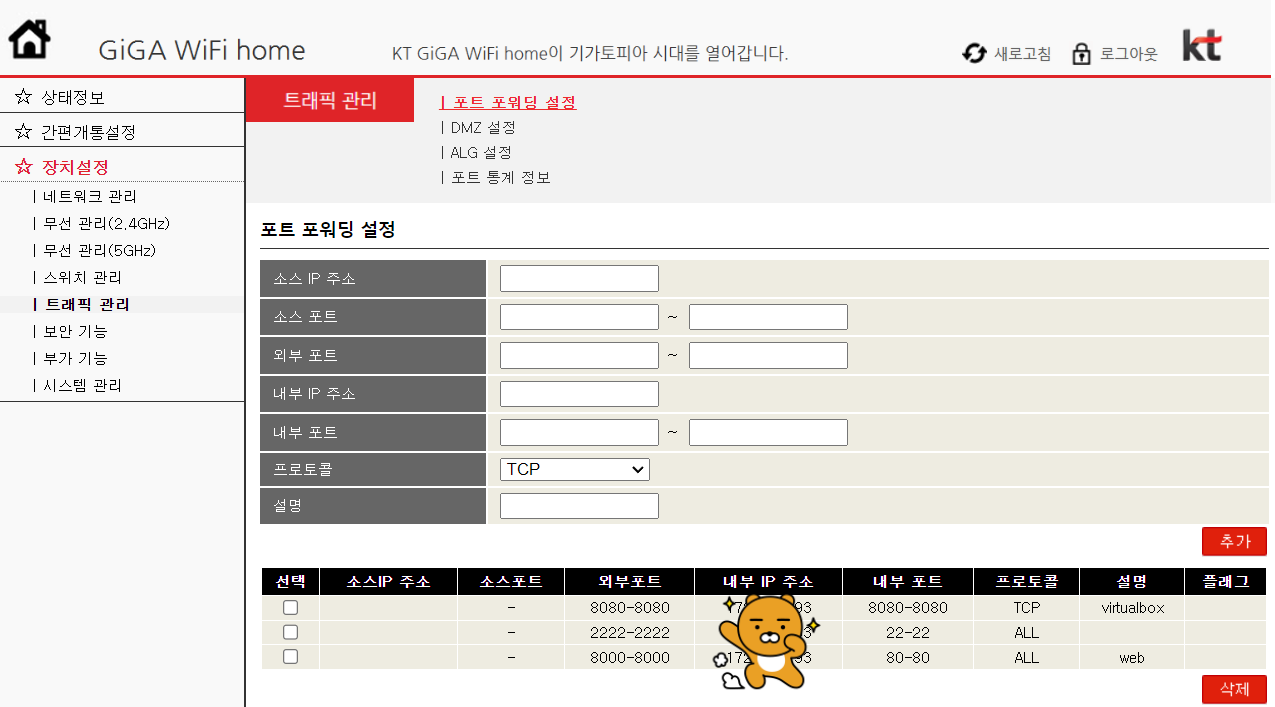
Task: Check the box for 8080-8080 virtualbox rule
Action: tap(290, 607)
